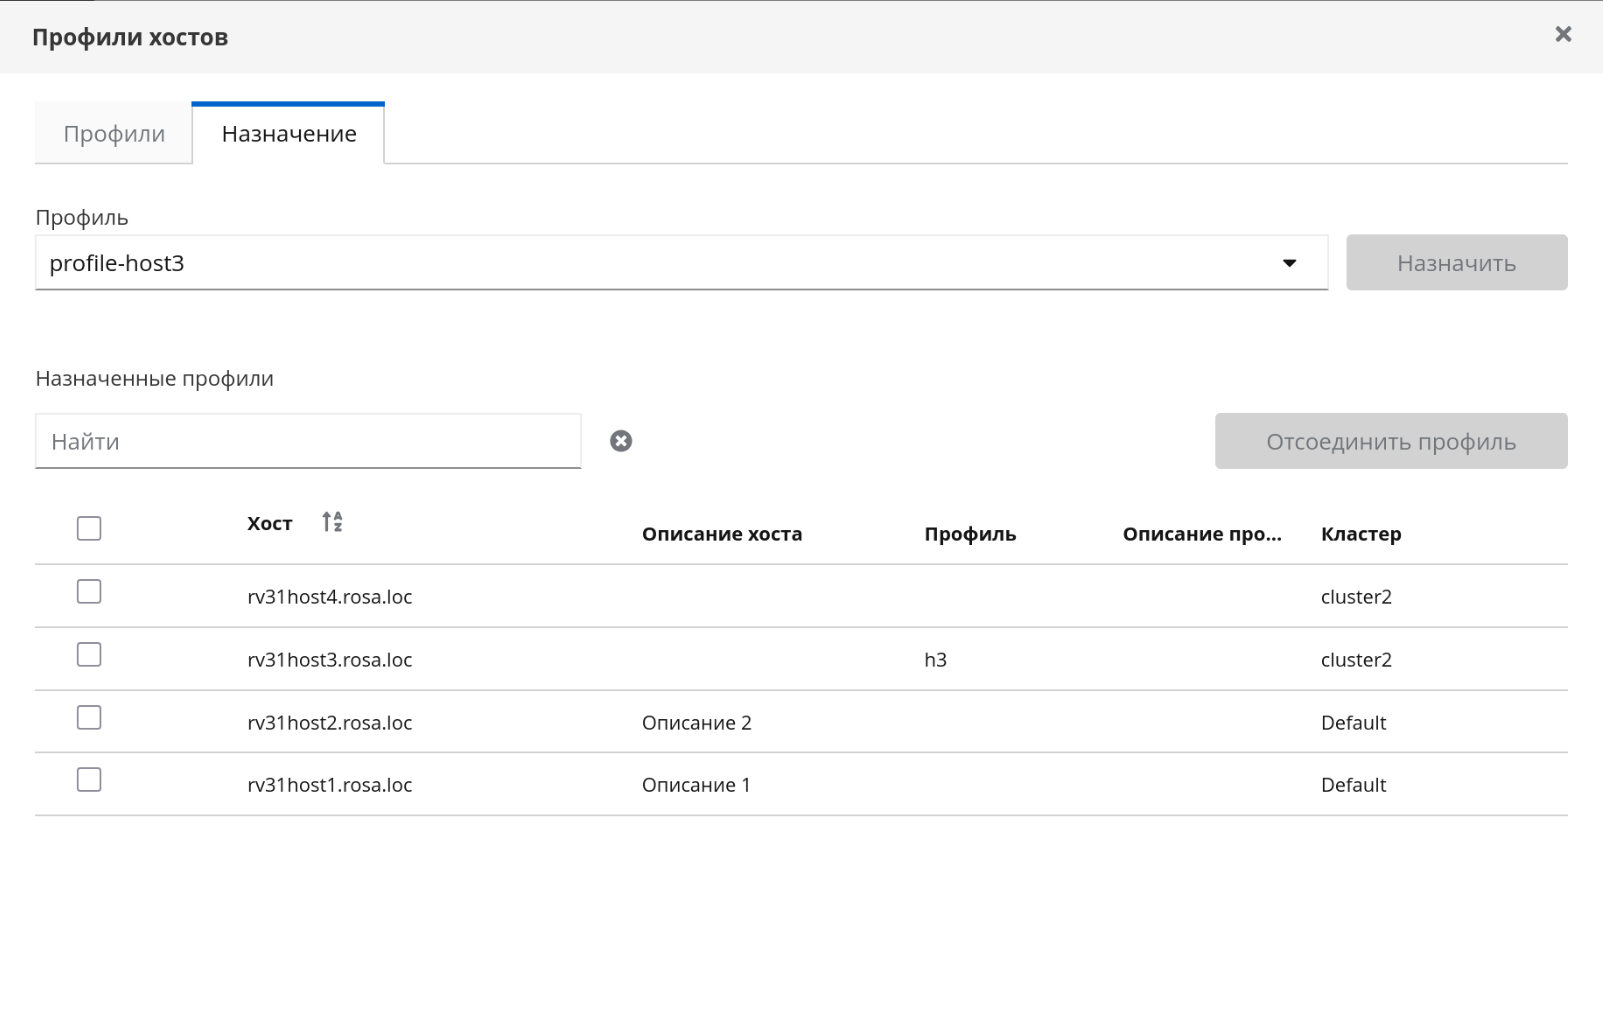Select the rv31host3.rosa.loc checkbox
This screenshot has width=1603, height=1034.
click(89, 655)
